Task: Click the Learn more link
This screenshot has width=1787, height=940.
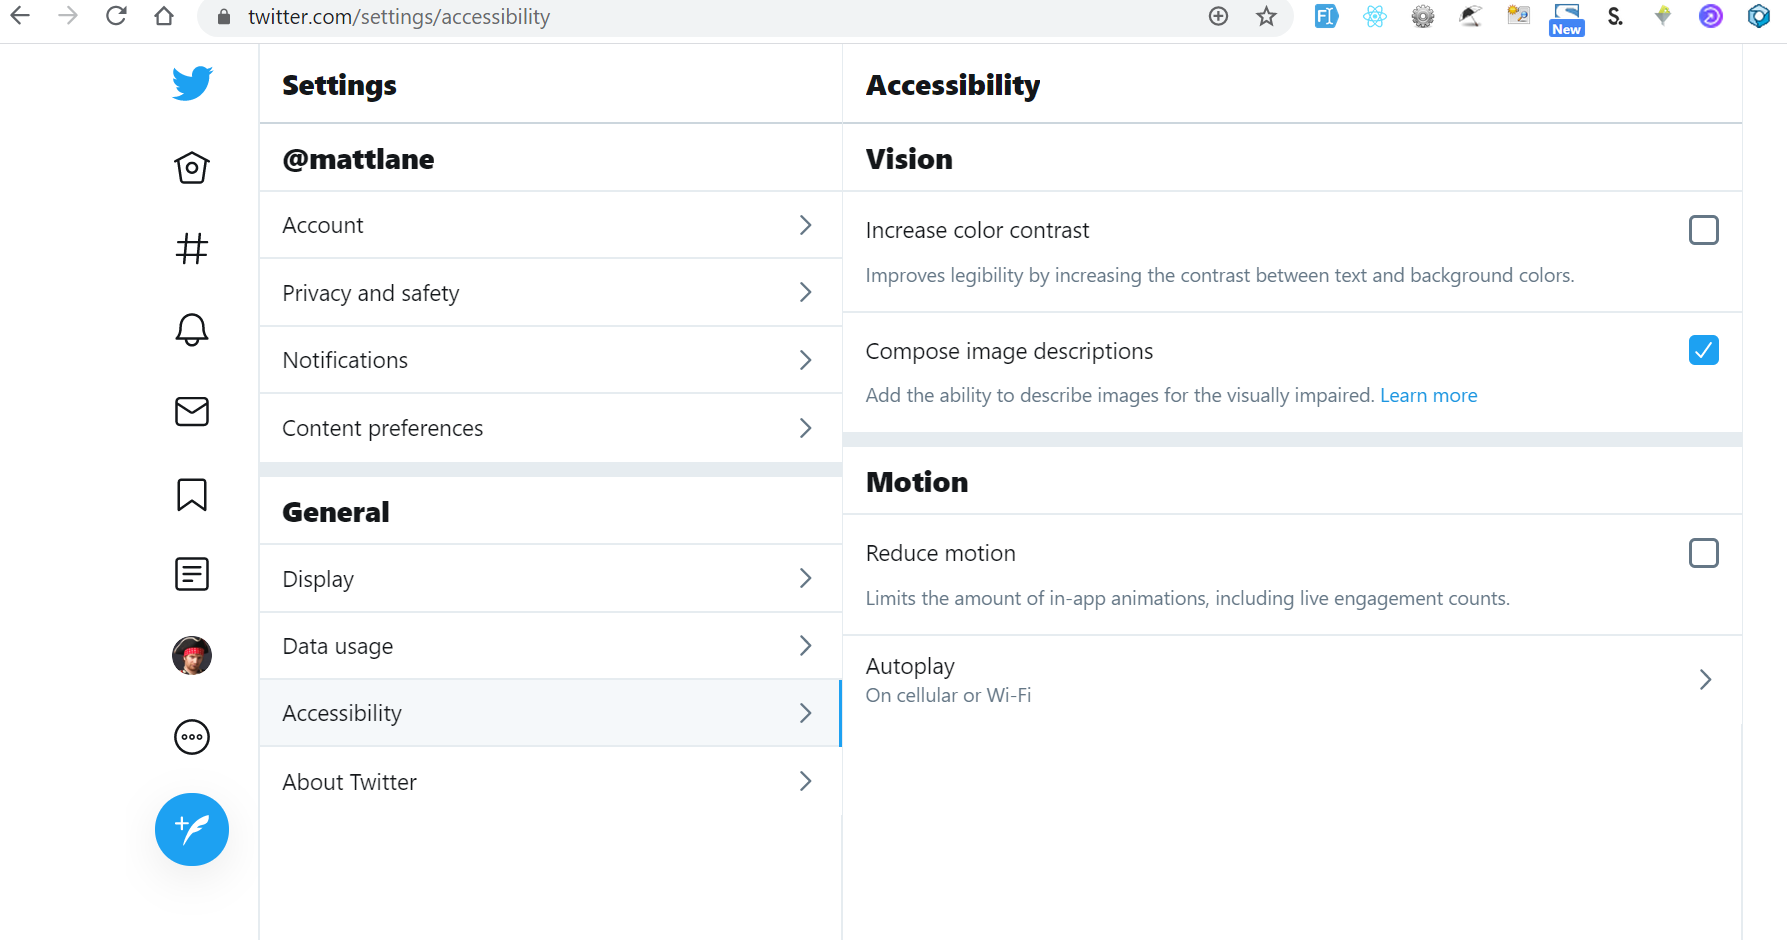Action: click(x=1428, y=394)
